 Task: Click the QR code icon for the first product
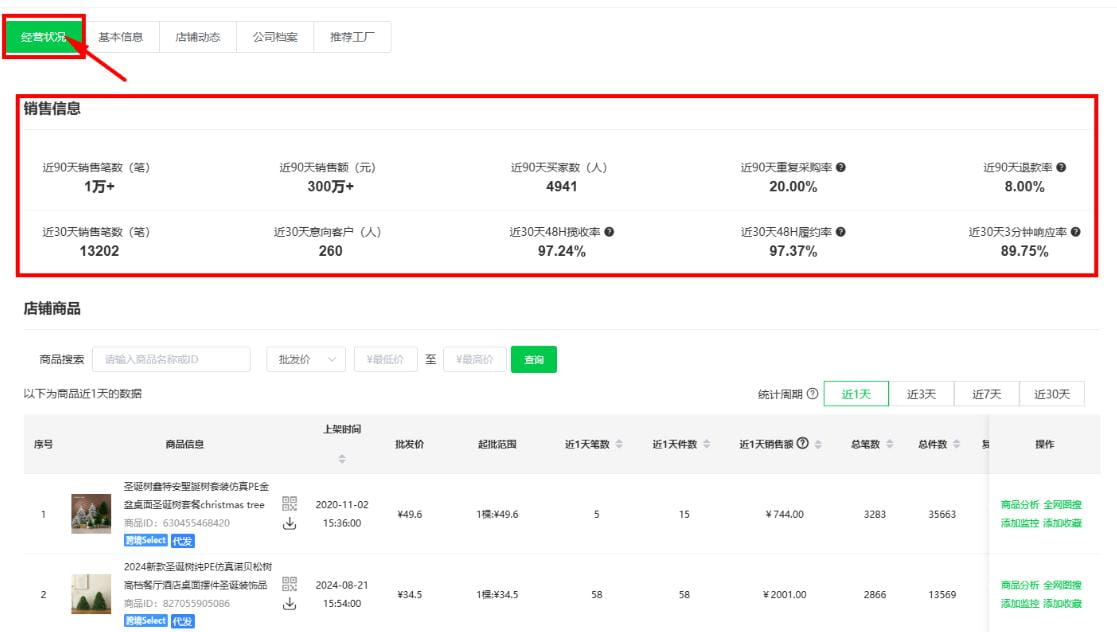[289, 504]
